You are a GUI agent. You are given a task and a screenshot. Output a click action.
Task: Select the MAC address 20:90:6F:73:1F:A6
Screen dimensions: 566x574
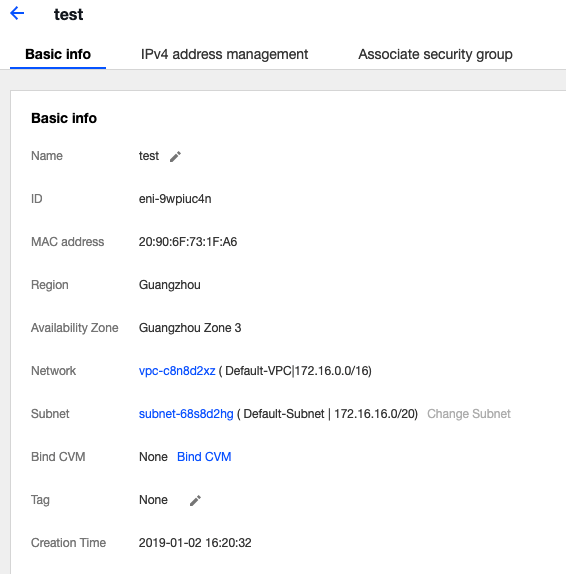188,242
